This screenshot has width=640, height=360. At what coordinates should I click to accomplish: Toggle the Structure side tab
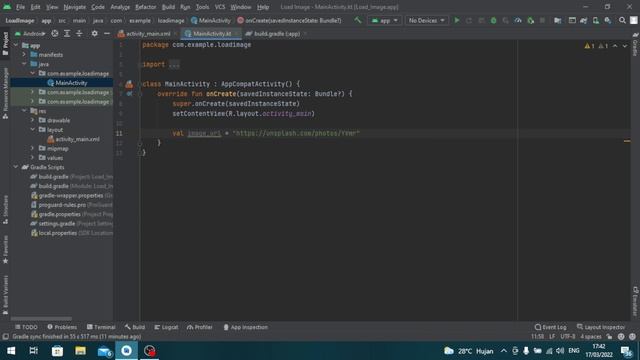pyautogui.click(x=5, y=209)
